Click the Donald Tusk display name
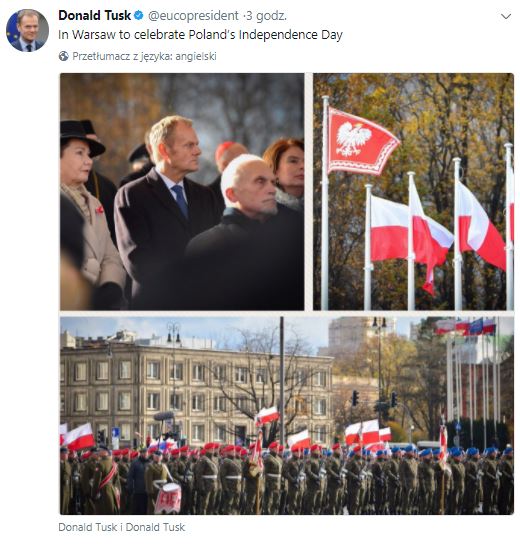 pyautogui.click(x=95, y=15)
